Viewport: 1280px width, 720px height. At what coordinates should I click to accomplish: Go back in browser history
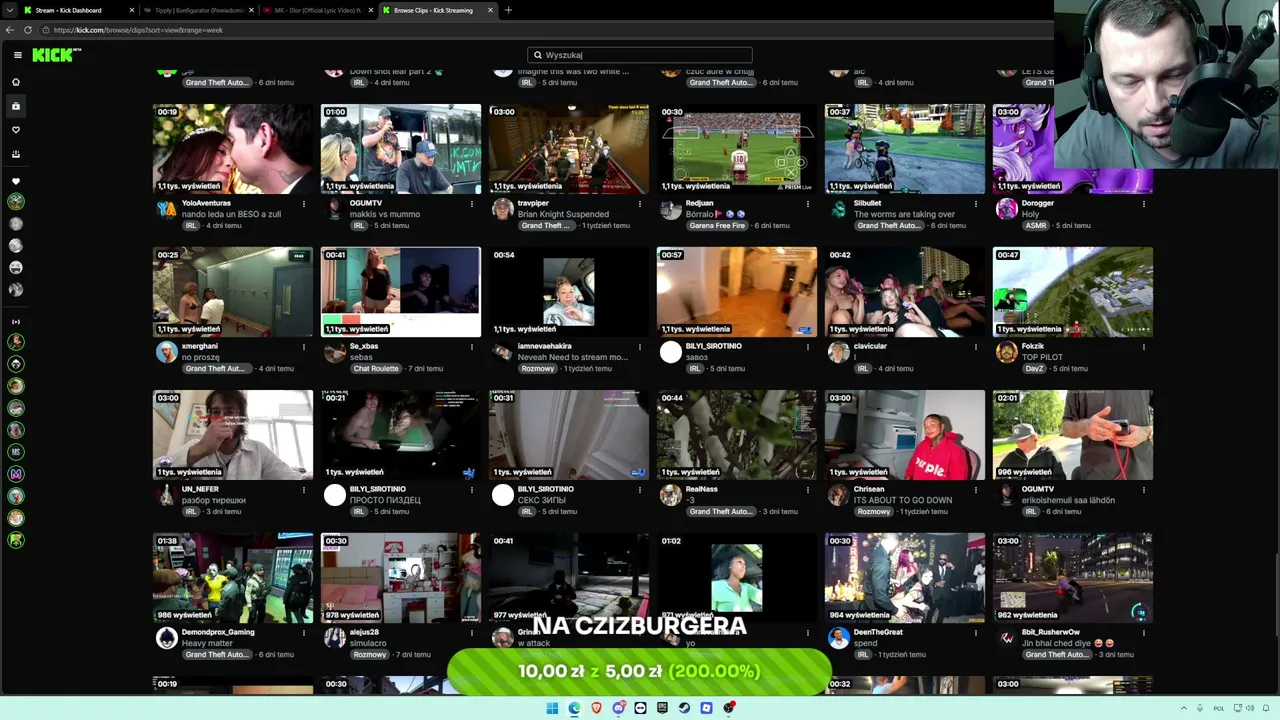(10, 30)
